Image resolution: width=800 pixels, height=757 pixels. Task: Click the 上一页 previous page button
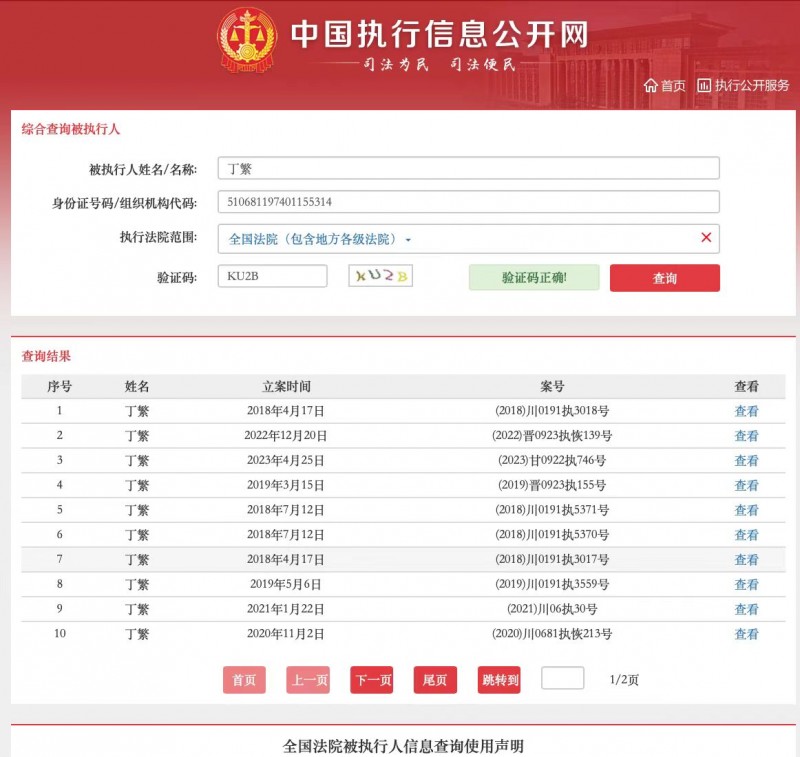click(x=308, y=680)
